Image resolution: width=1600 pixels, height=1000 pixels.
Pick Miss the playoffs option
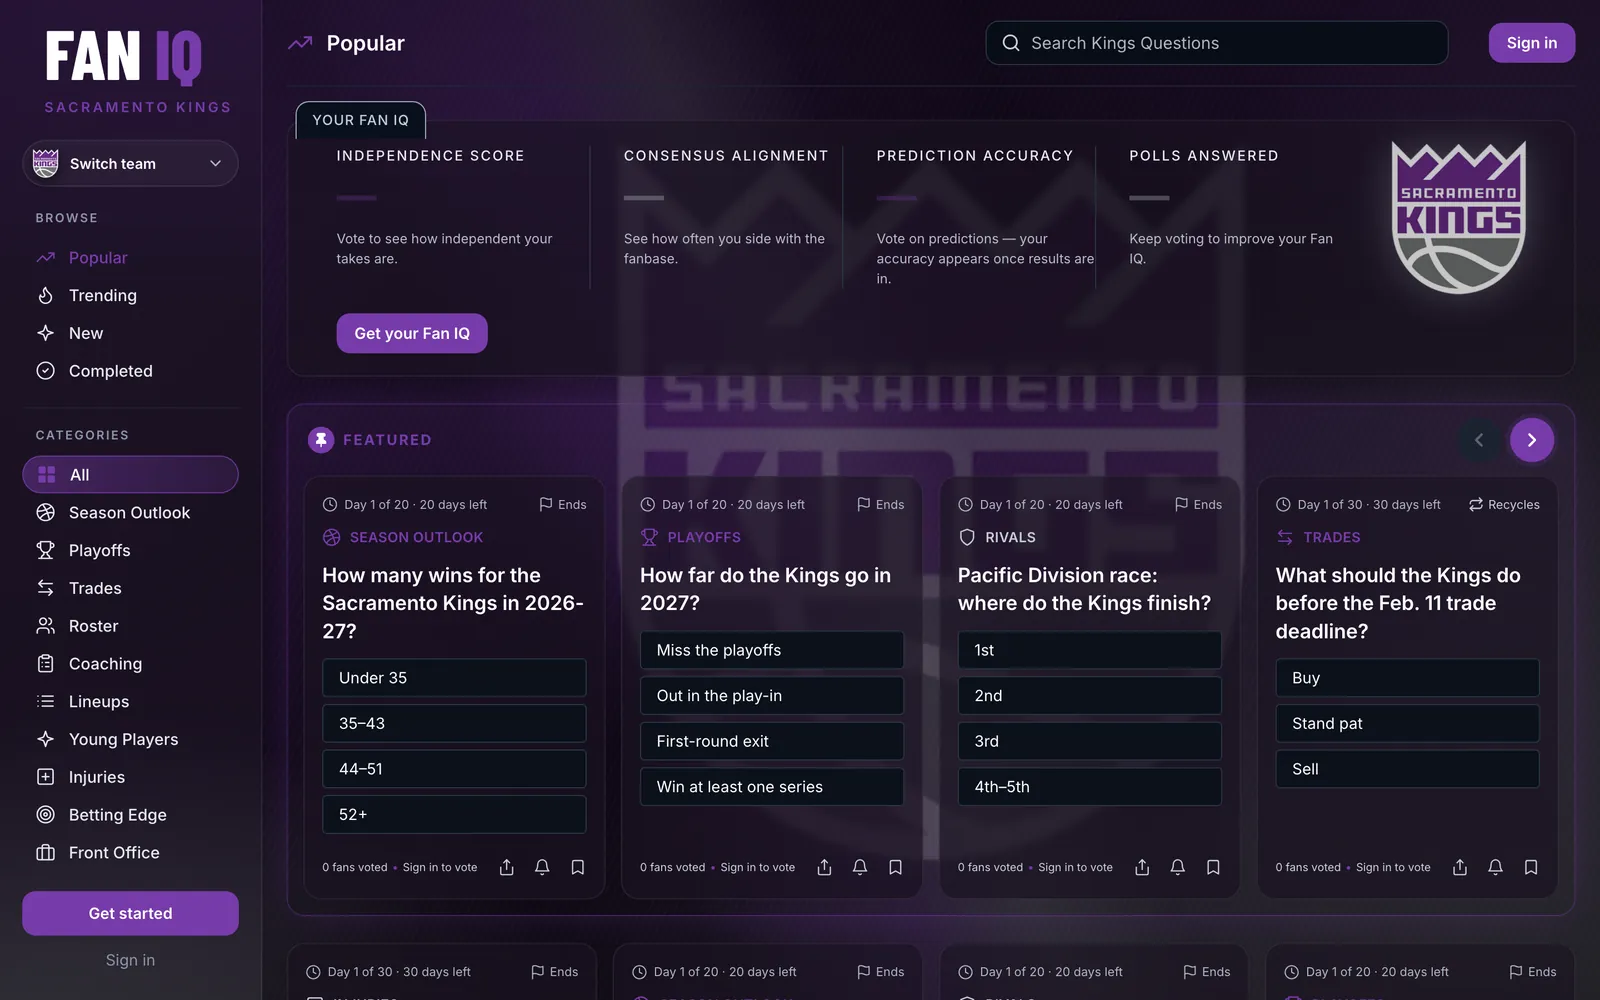[772, 650]
